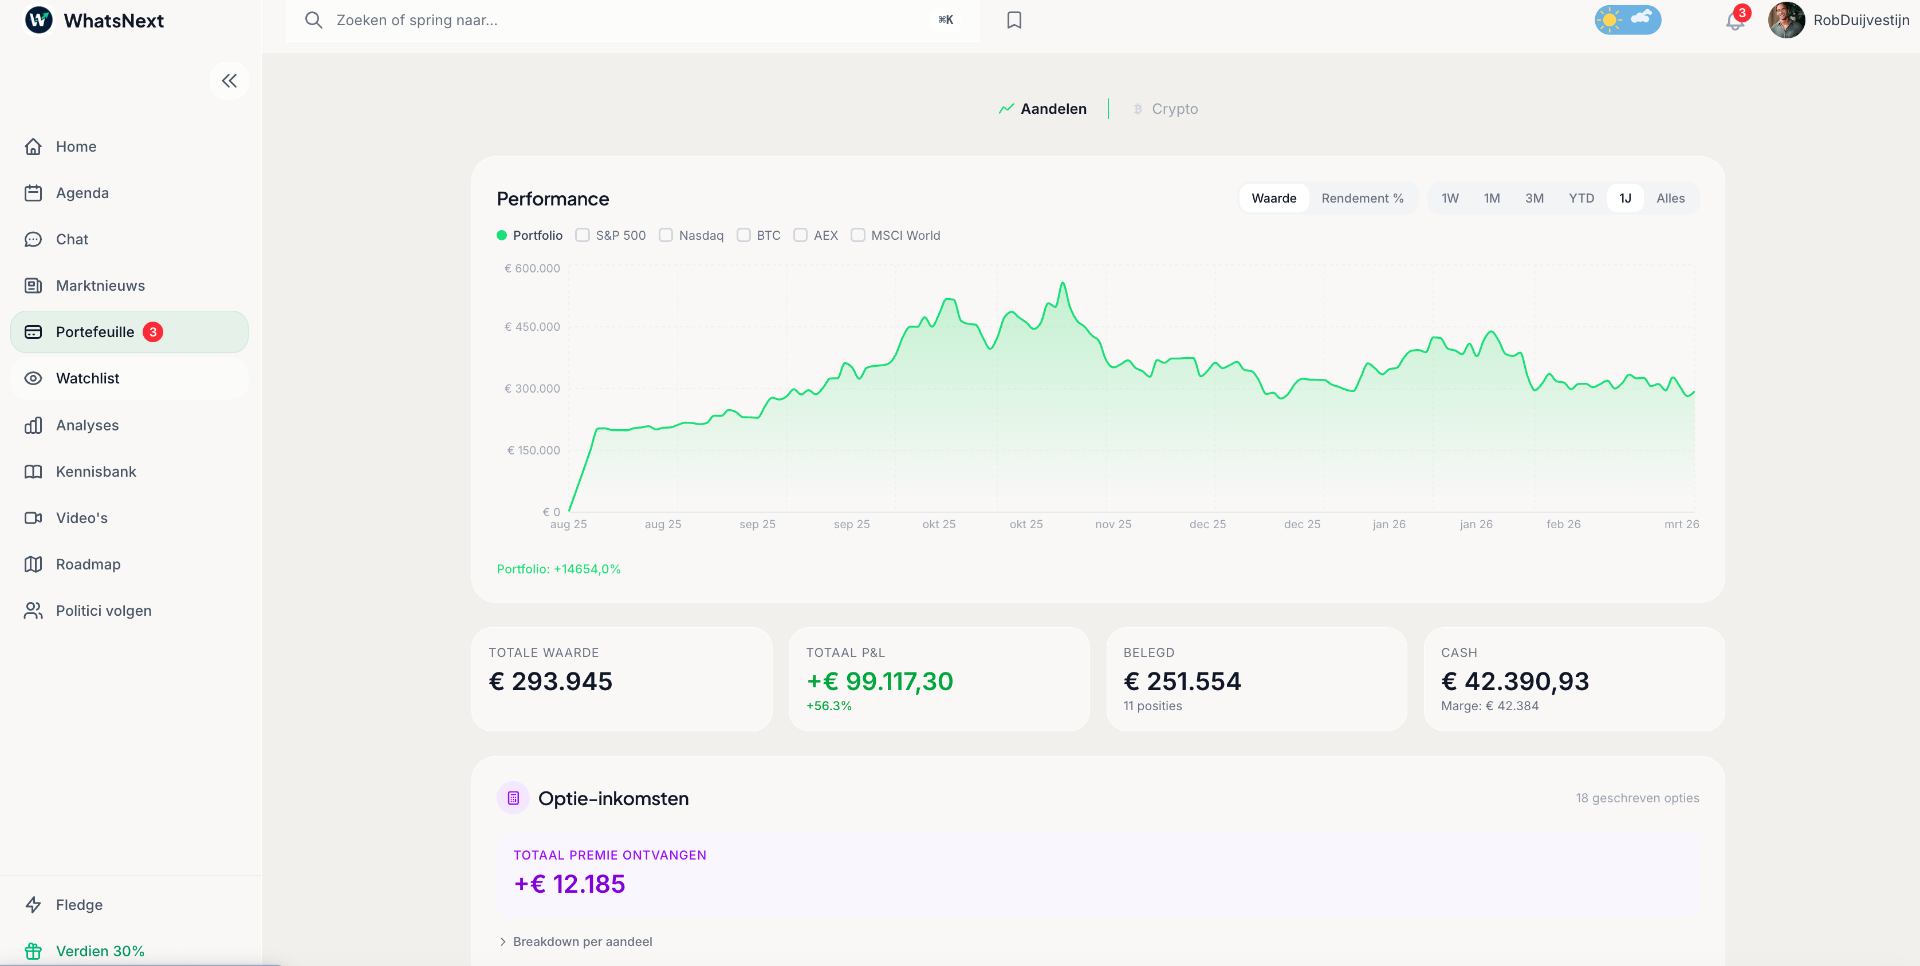
Task: Open the Politici volgen section
Action: [103, 610]
